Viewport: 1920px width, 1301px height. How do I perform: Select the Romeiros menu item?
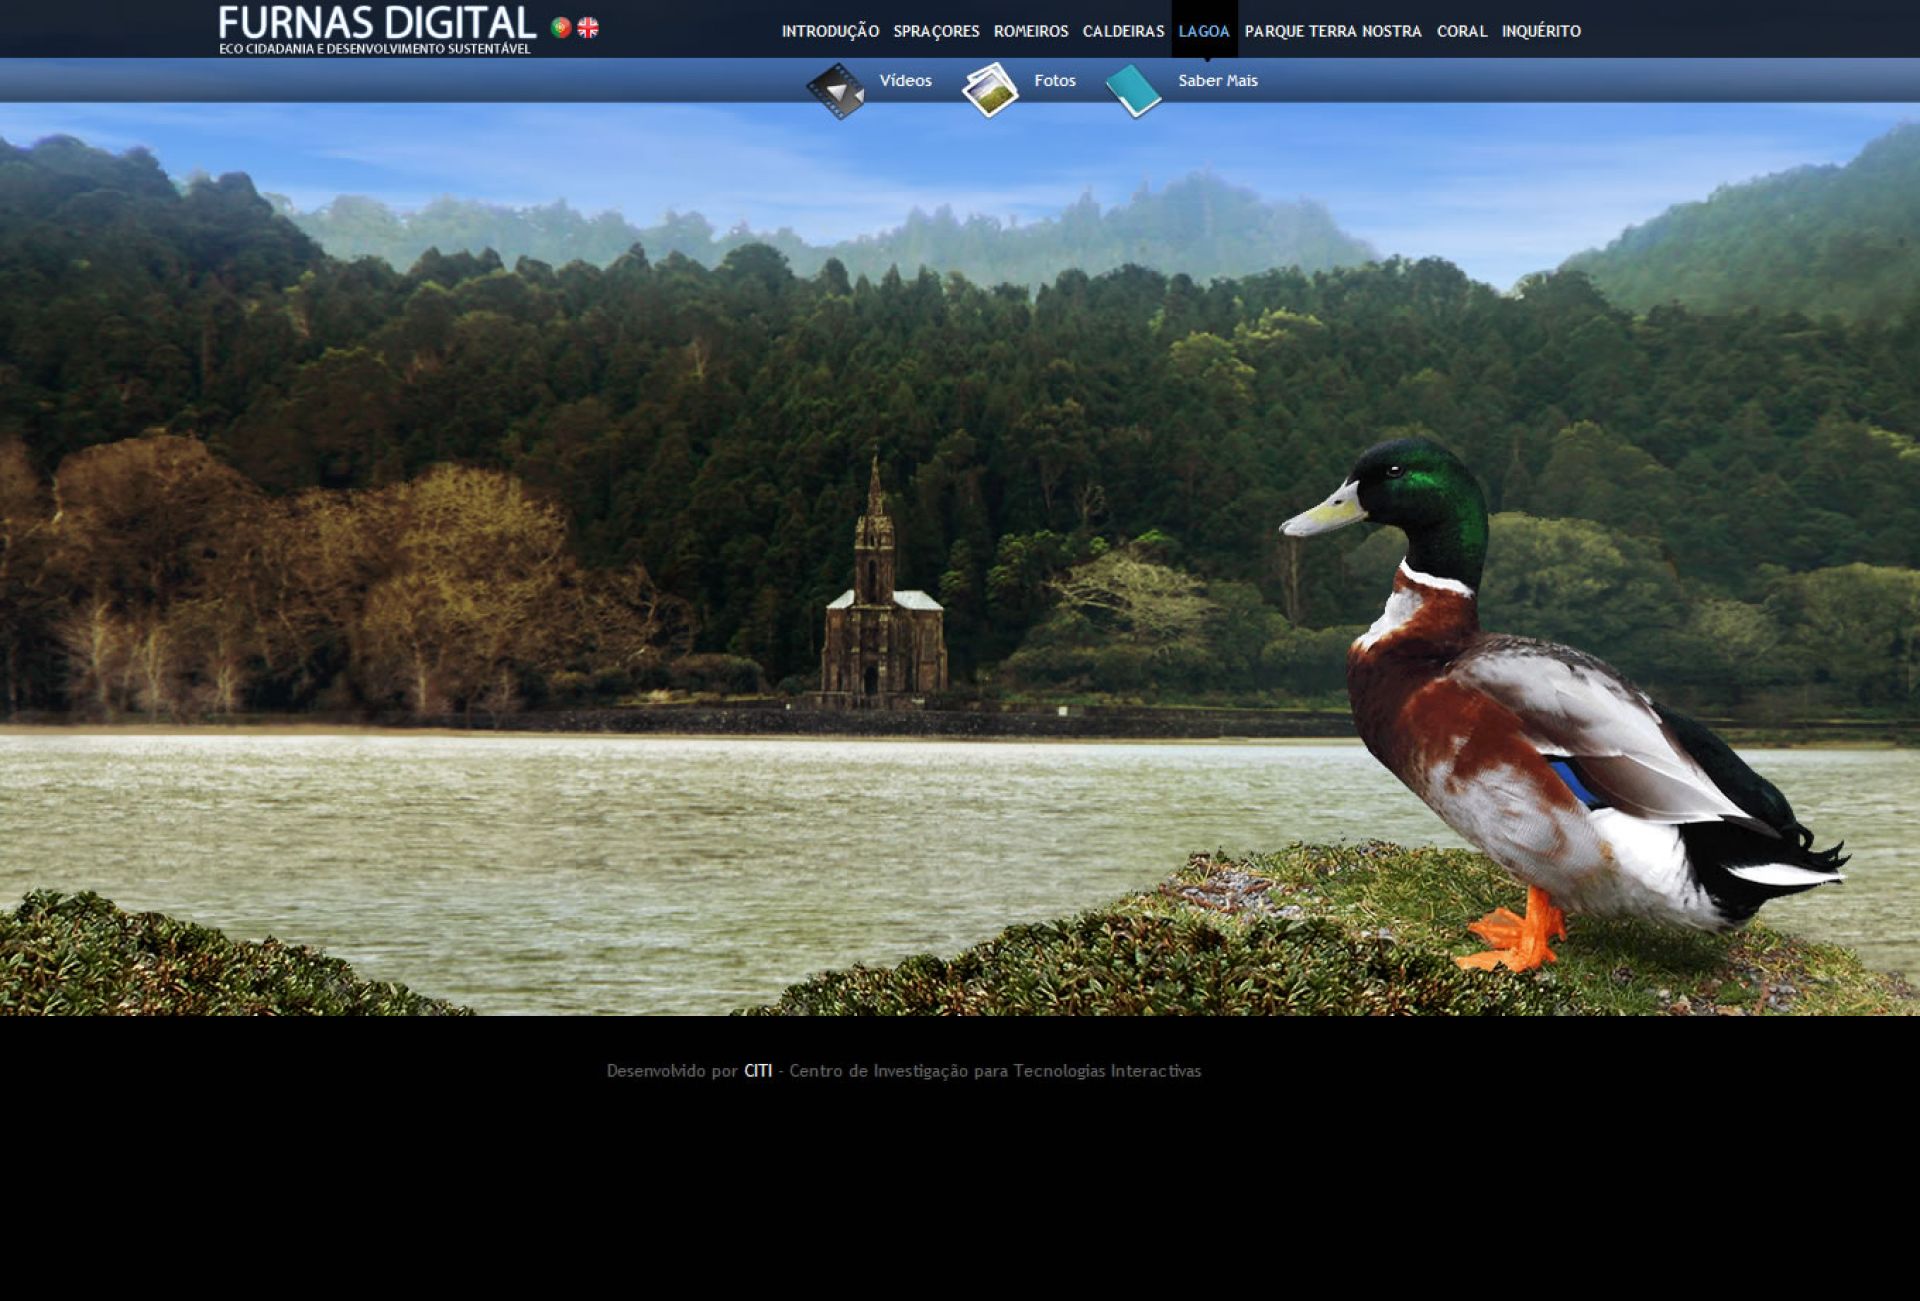click(x=1031, y=31)
